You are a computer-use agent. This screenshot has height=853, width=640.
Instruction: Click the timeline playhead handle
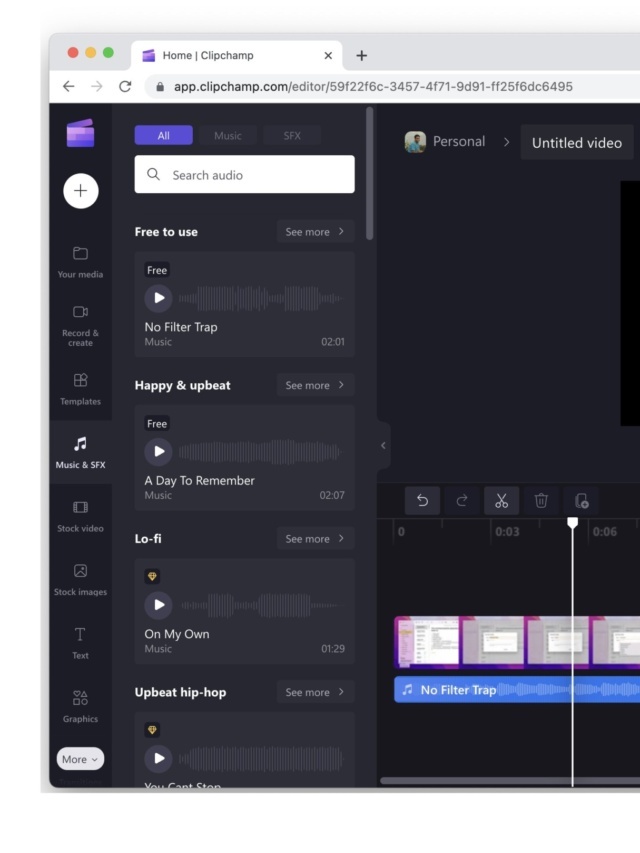[x=573, y=523]
